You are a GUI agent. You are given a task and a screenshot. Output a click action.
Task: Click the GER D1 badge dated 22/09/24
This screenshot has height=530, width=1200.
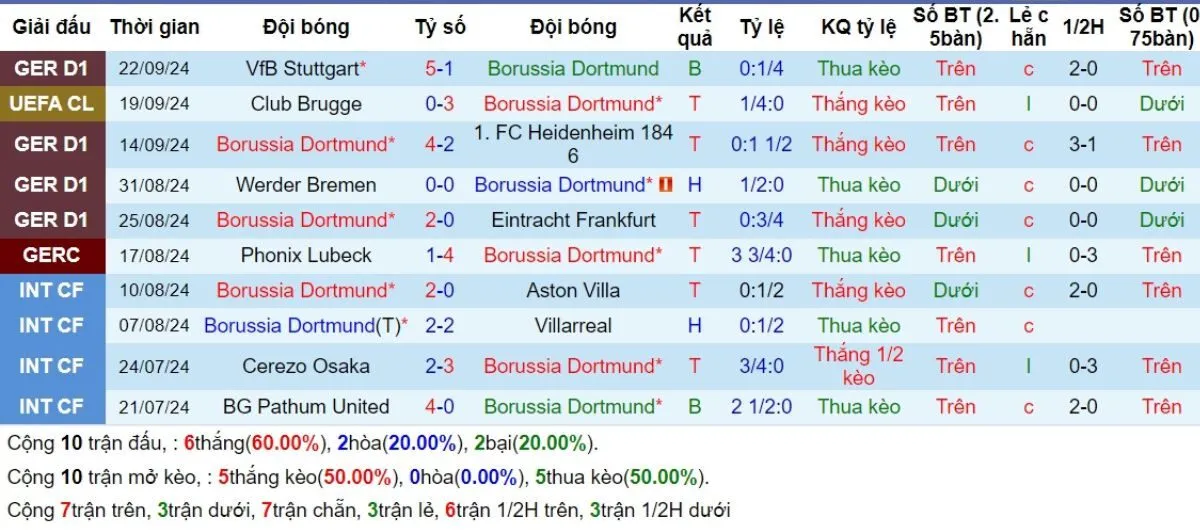pyautogui.click(x=52, y=69)
